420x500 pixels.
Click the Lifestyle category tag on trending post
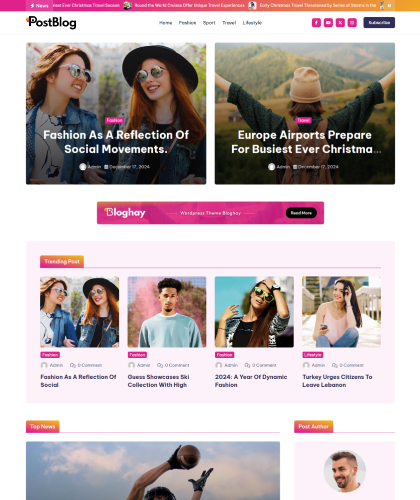[312, 355]
